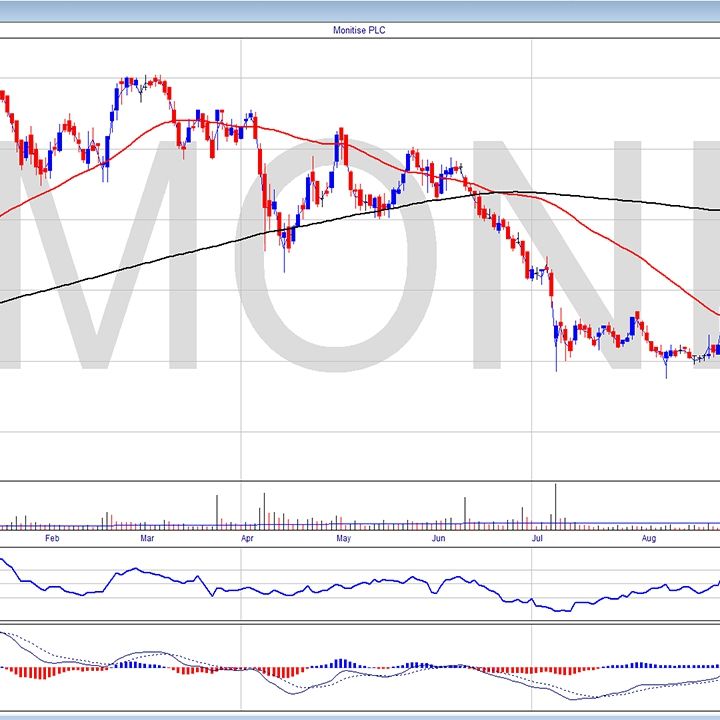
Task: Click the Monitise PLC chart title
Action: pyautogui.click(x=360, y=31)
